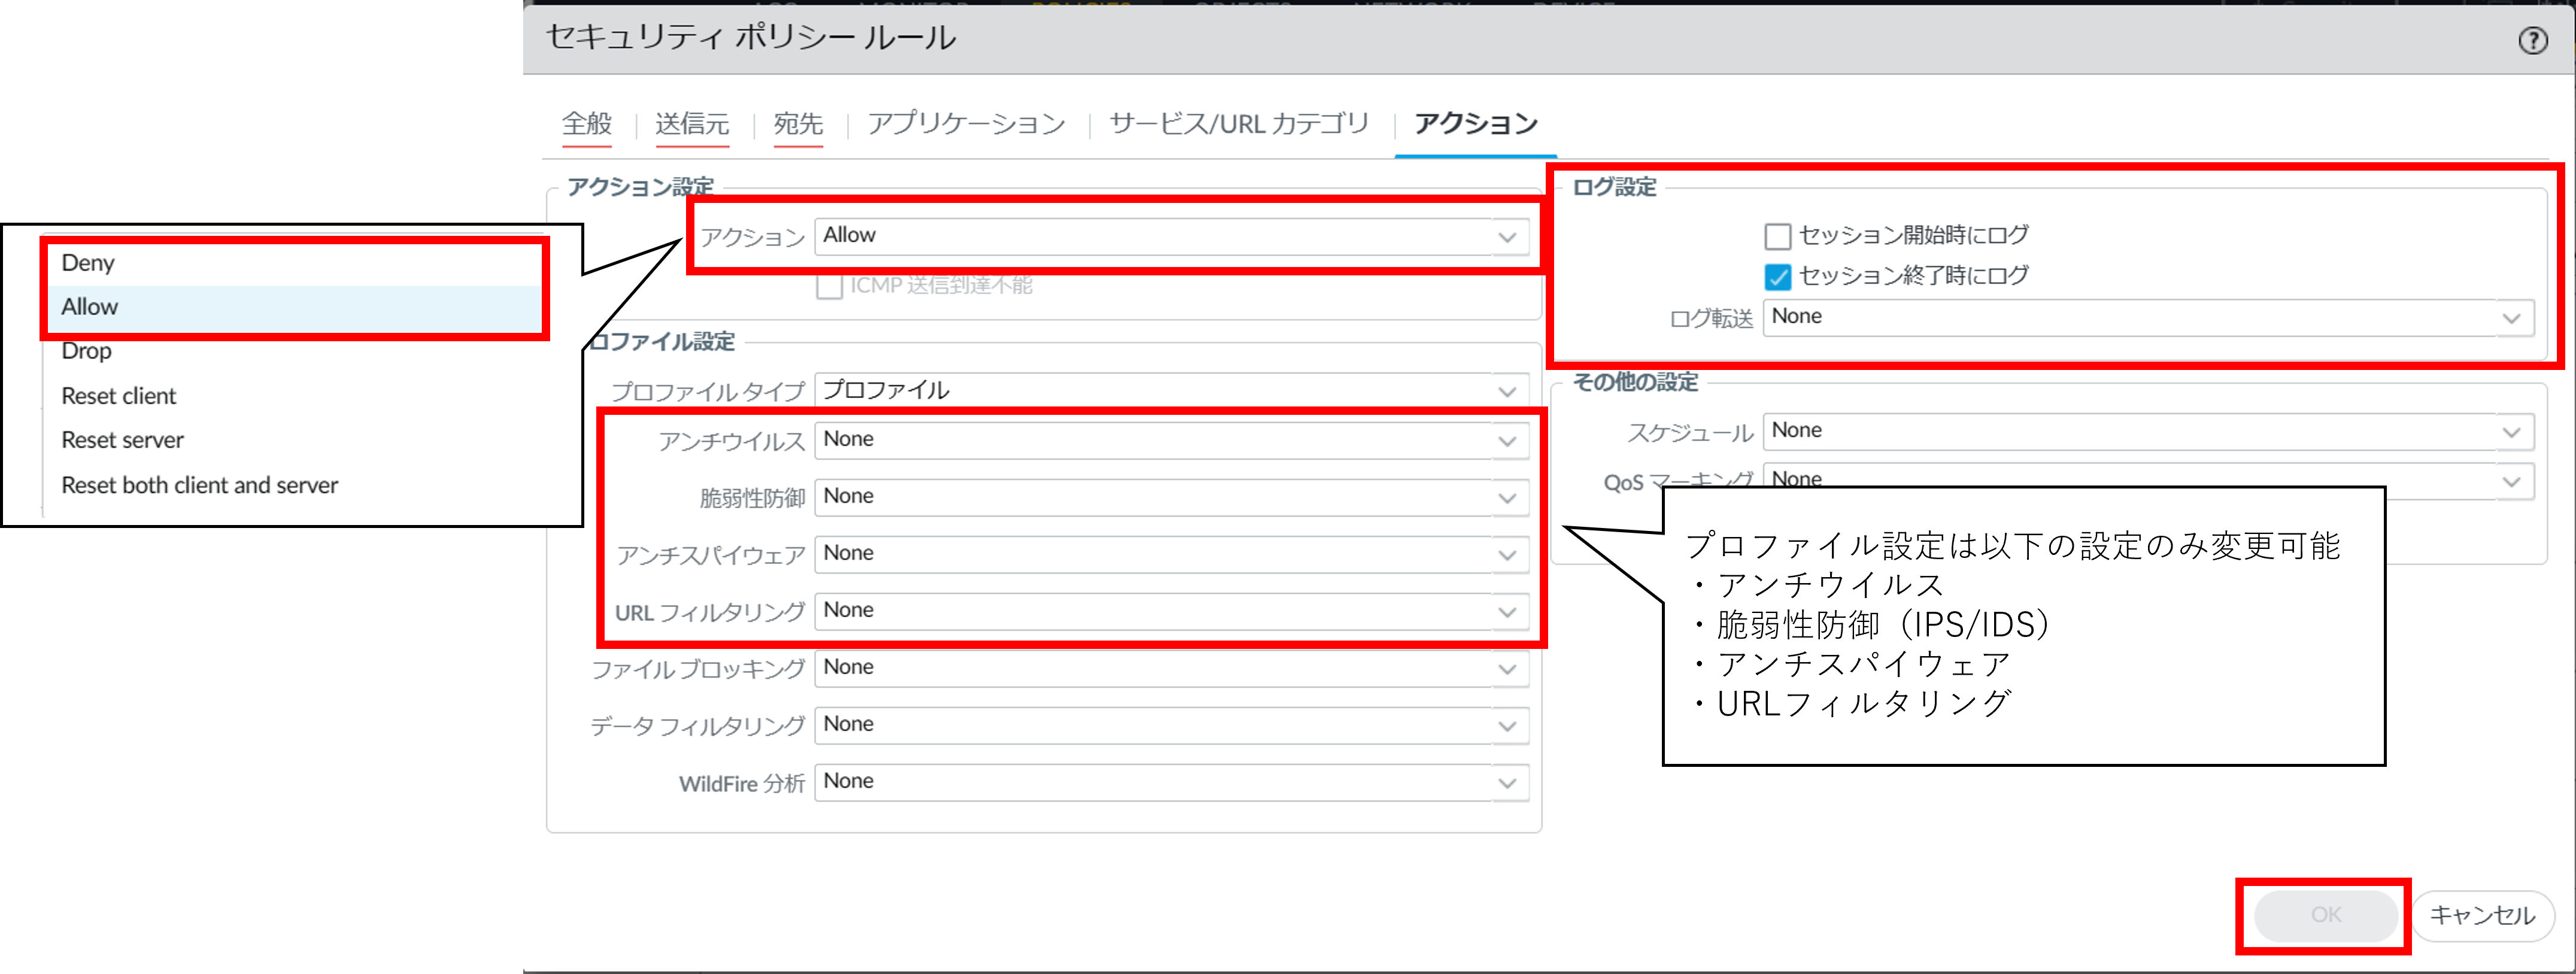This screenshot has height=974, width=2576.
Task: Click the キャンセル button
Action: click(2482, 915)
